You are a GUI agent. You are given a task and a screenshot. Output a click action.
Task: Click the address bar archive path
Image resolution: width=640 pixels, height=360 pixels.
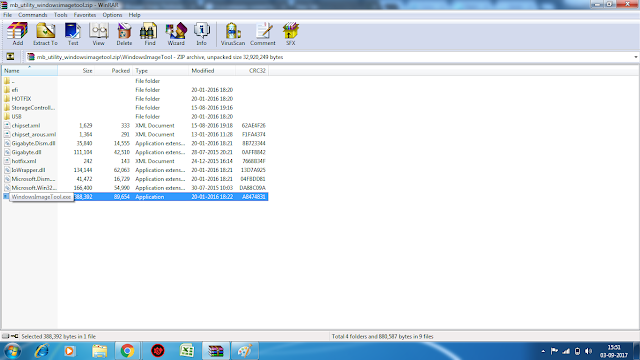[x=160, y=57]
